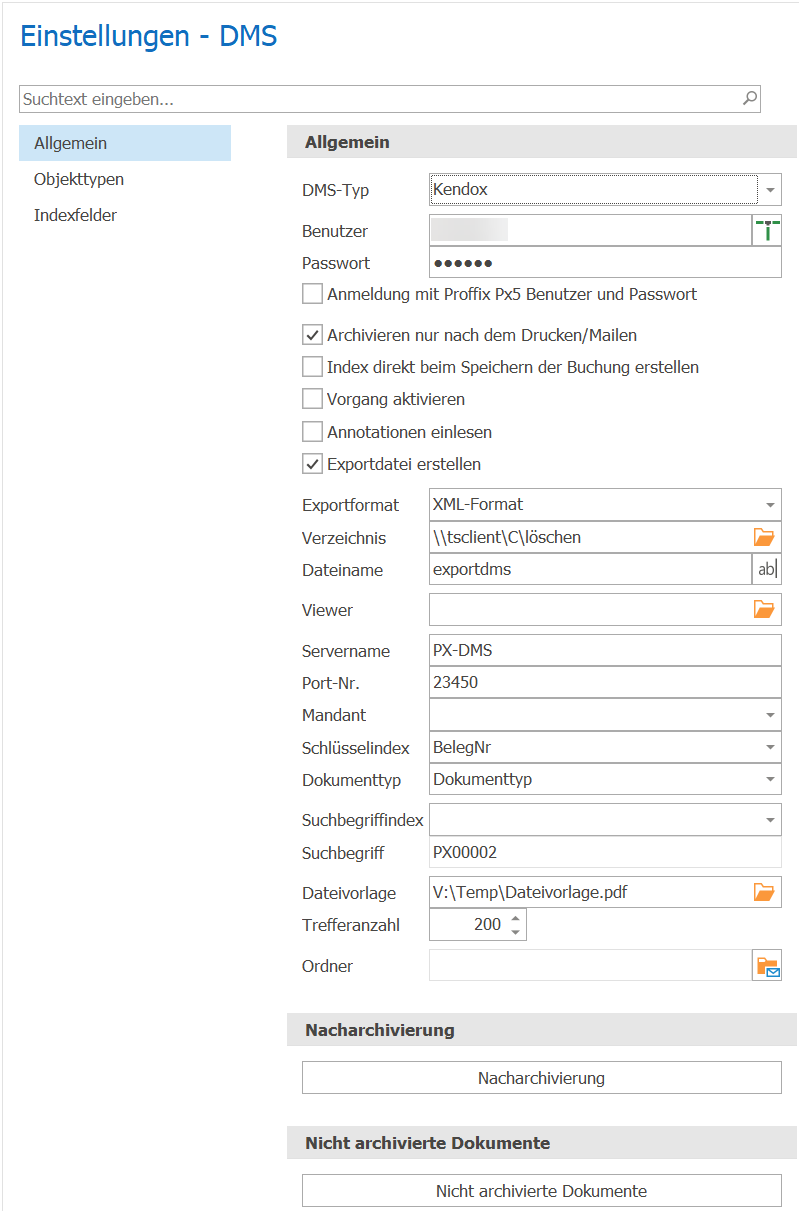Click into the Servername input field

click(x=605, y=650)
